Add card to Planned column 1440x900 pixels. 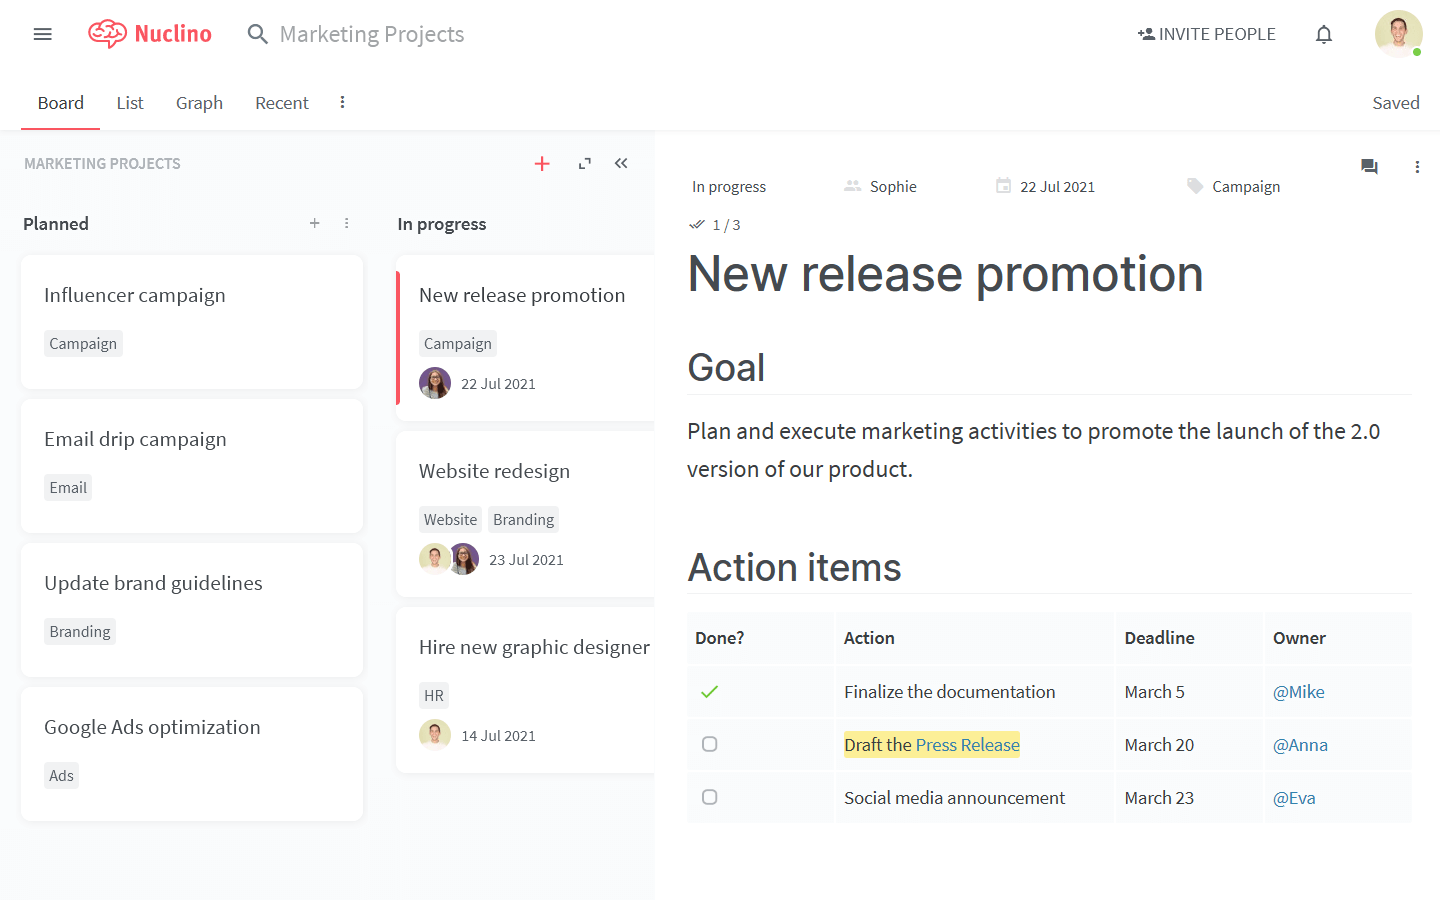coord(314,223)
